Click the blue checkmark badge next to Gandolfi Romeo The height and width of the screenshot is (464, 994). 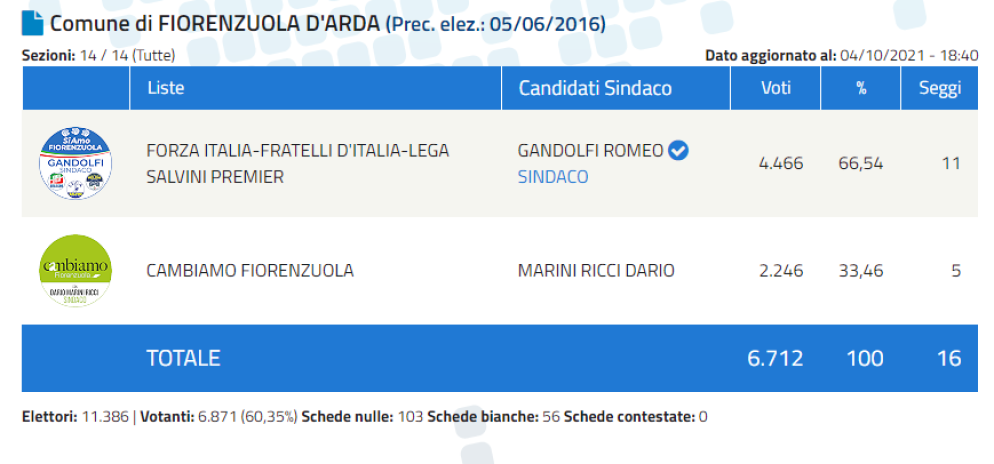coord(680,151)
